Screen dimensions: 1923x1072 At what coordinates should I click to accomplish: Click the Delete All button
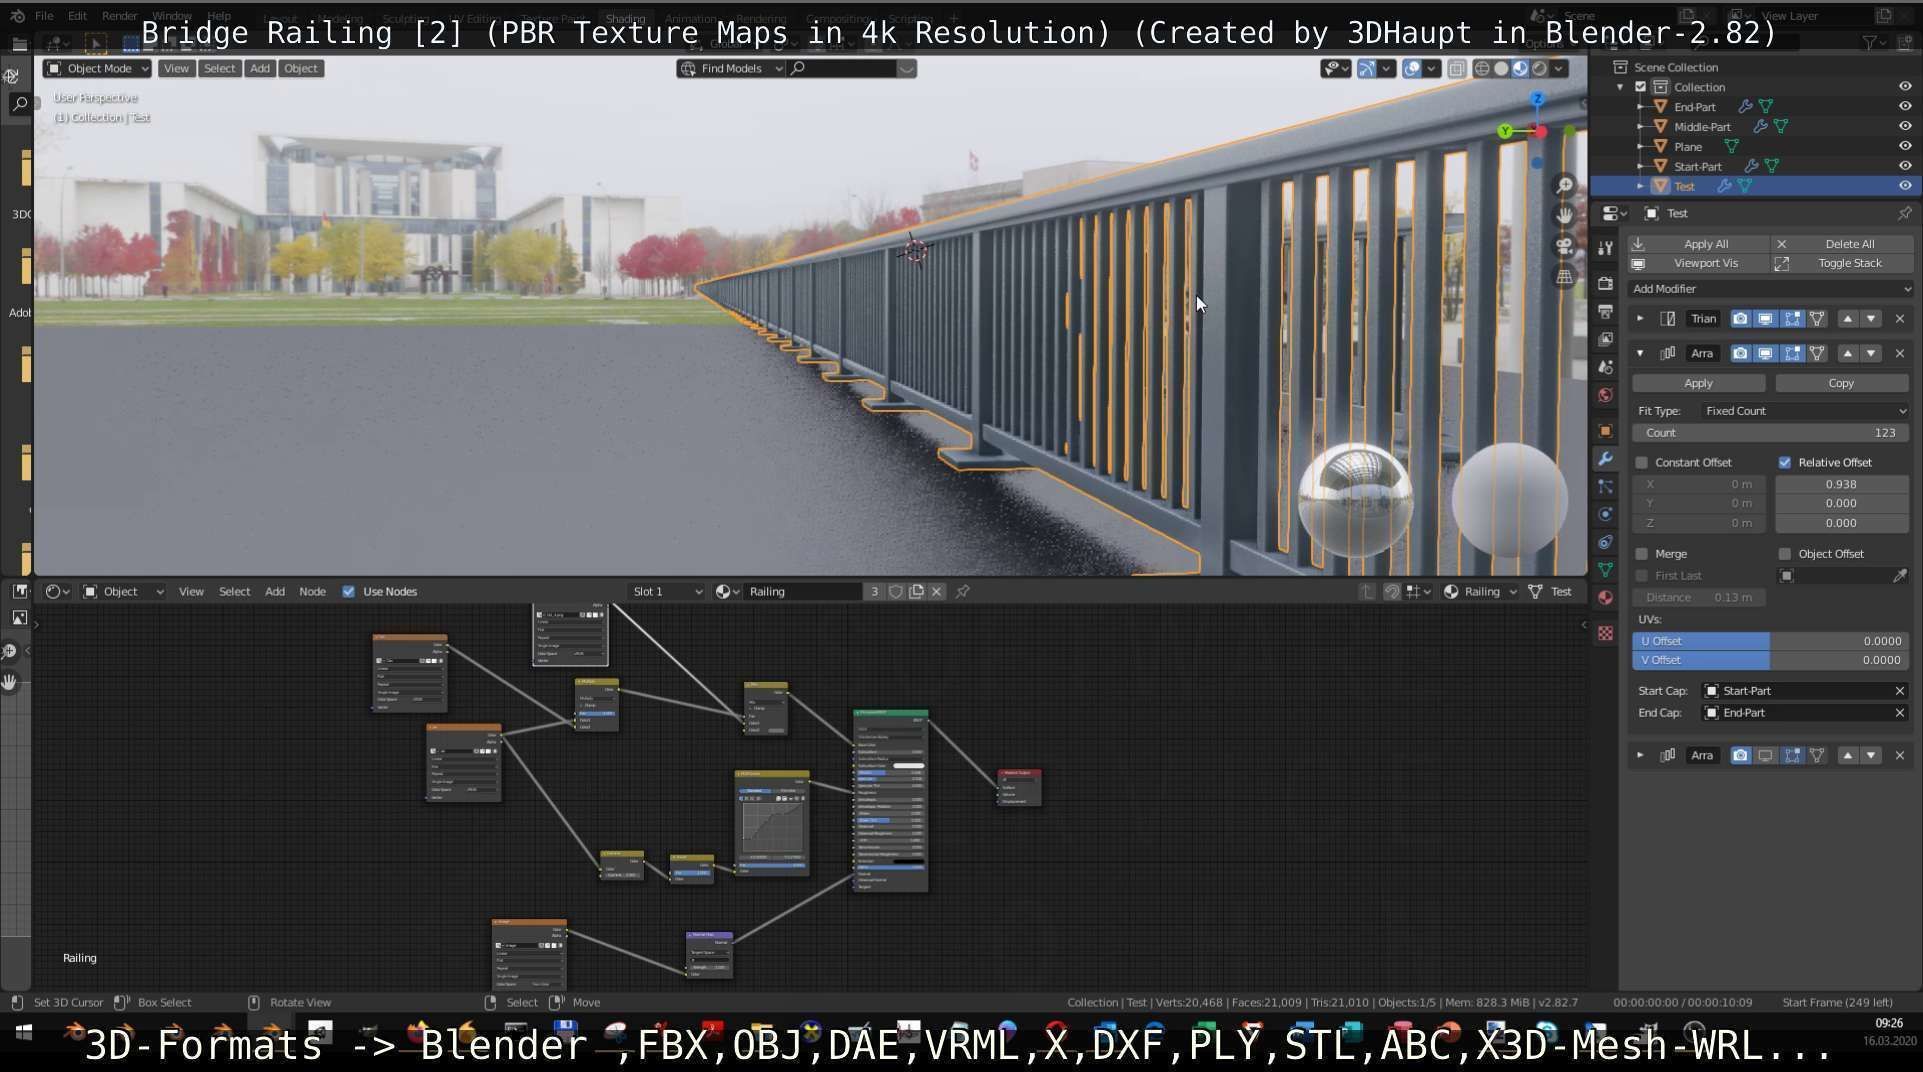point(1843,244)
